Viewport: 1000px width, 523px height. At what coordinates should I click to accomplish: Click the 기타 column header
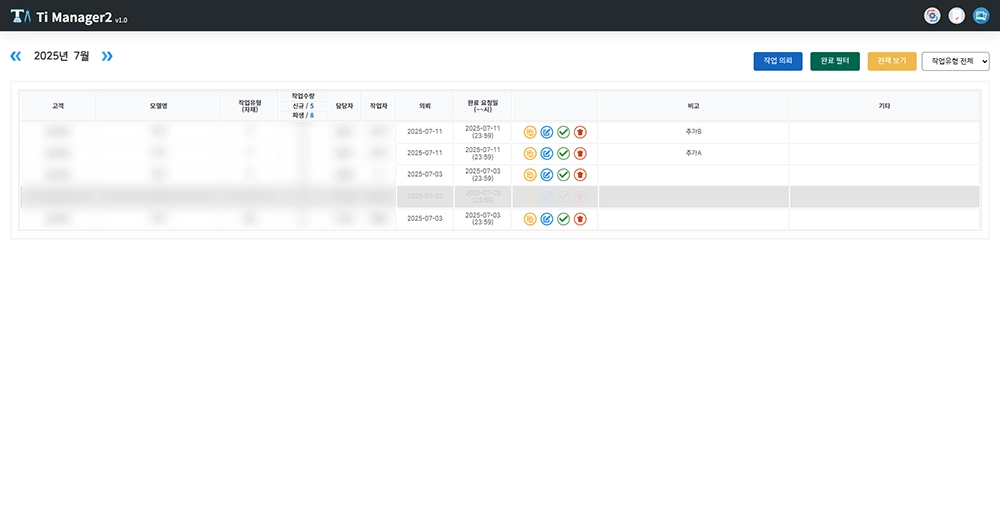885,106
